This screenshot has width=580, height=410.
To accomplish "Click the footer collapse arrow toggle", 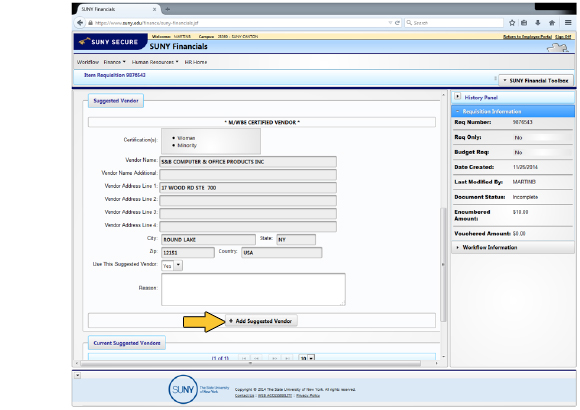I will point(77,375).
